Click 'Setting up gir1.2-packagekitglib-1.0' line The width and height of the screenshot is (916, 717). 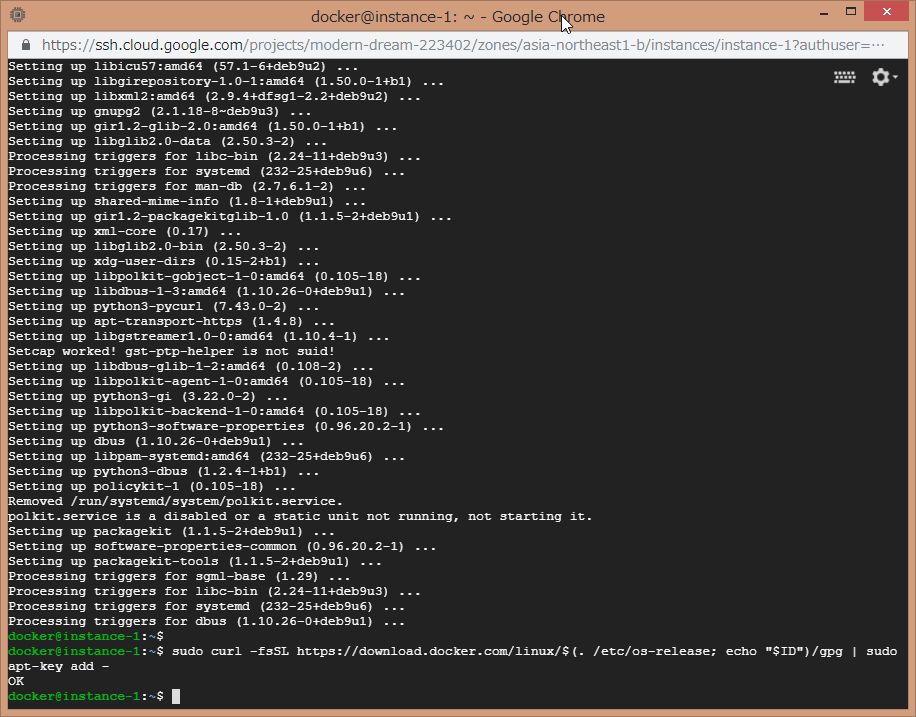point(230,216)
